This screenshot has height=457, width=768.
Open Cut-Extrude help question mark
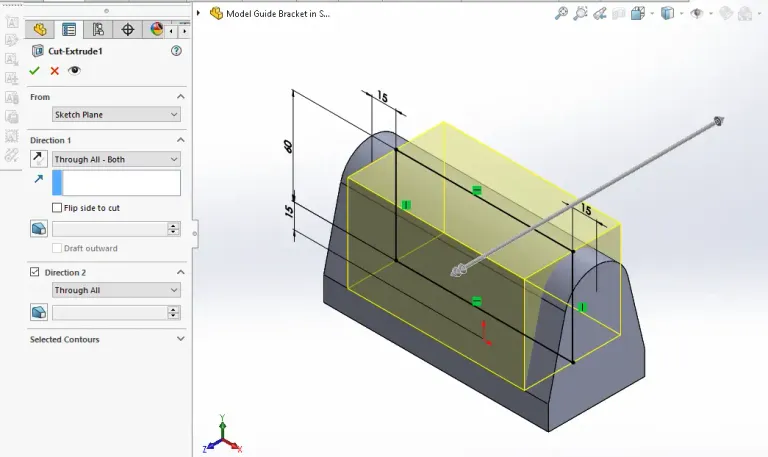[x=176, y=51]
